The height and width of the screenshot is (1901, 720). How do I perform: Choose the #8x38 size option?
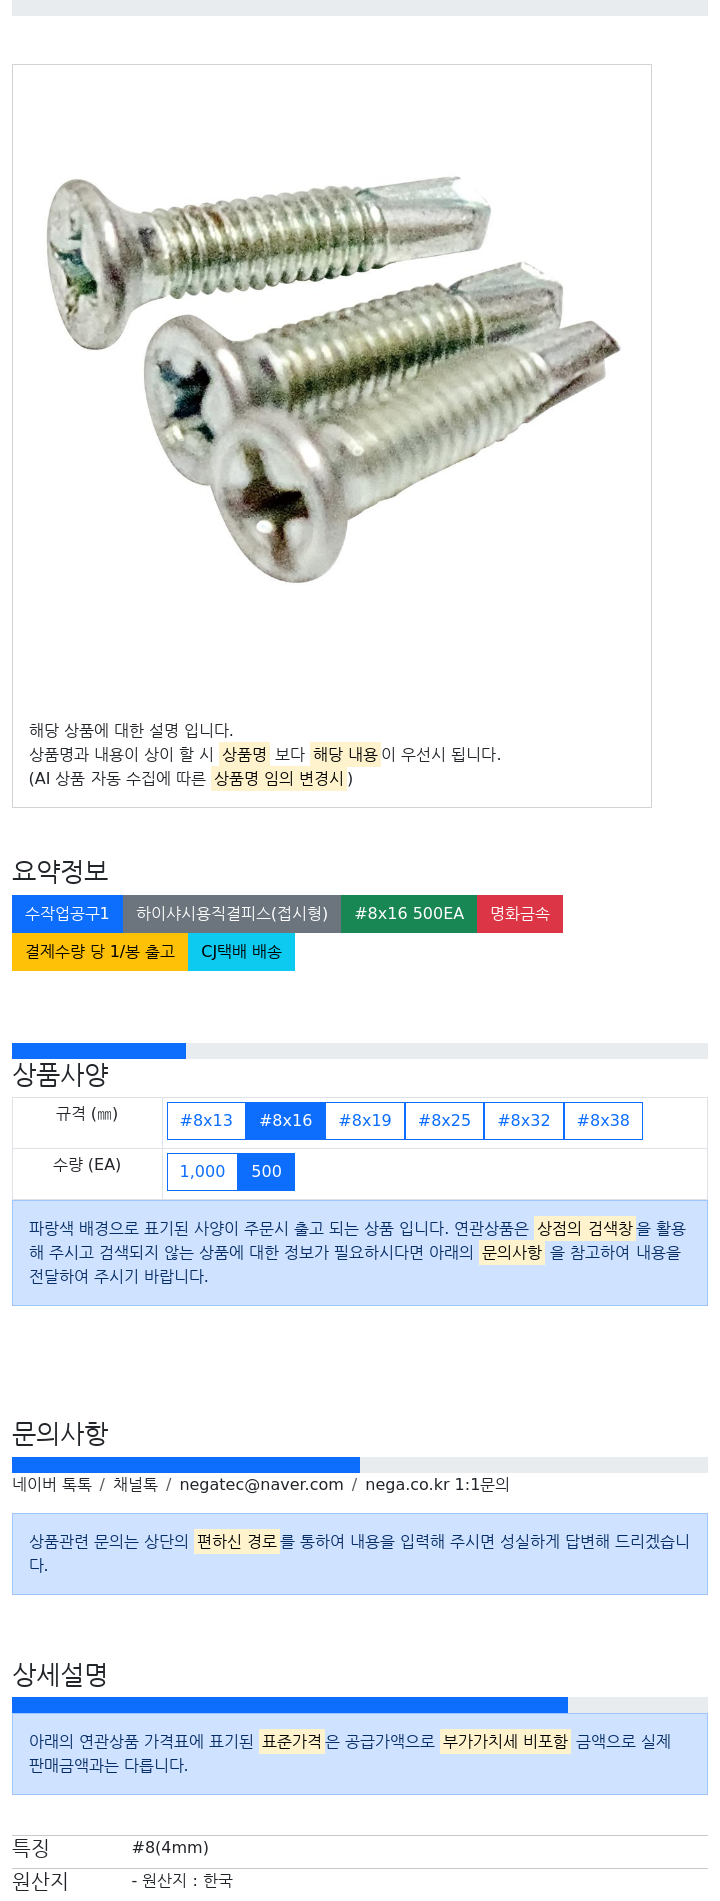[603, 1121]
